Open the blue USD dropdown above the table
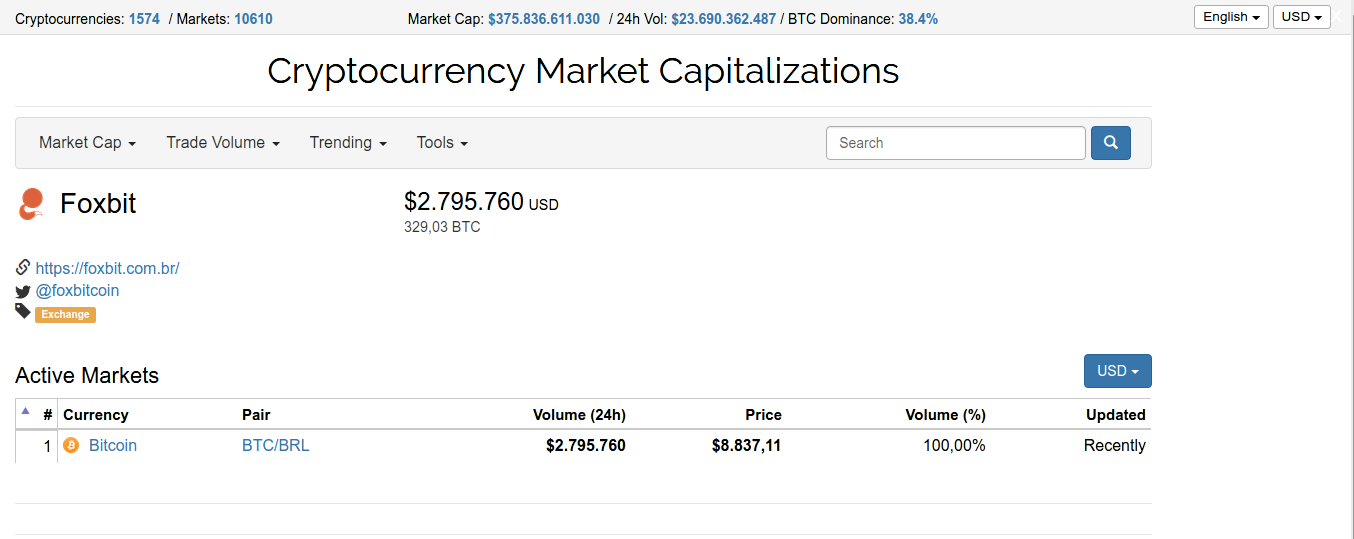The image size is (1354, 539). 1118,371
